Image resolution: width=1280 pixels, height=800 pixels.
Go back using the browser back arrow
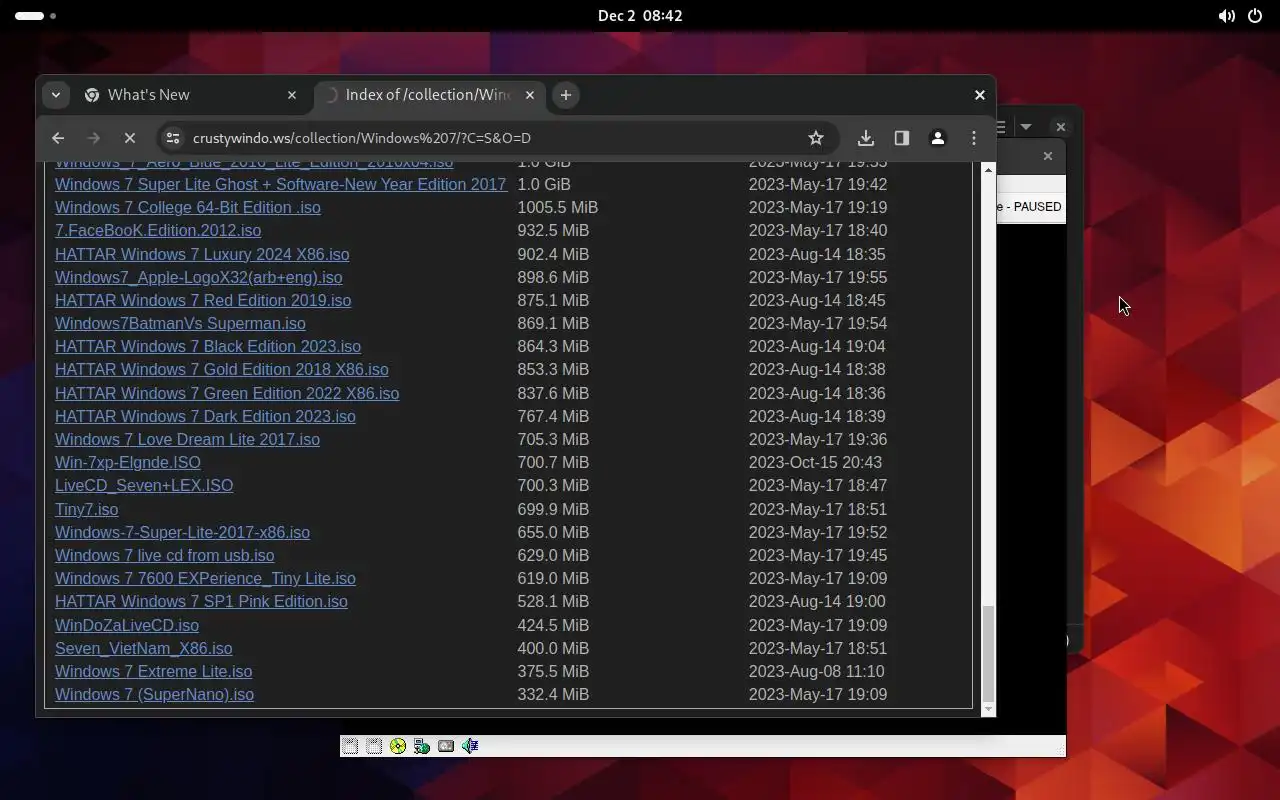point(58,138)
